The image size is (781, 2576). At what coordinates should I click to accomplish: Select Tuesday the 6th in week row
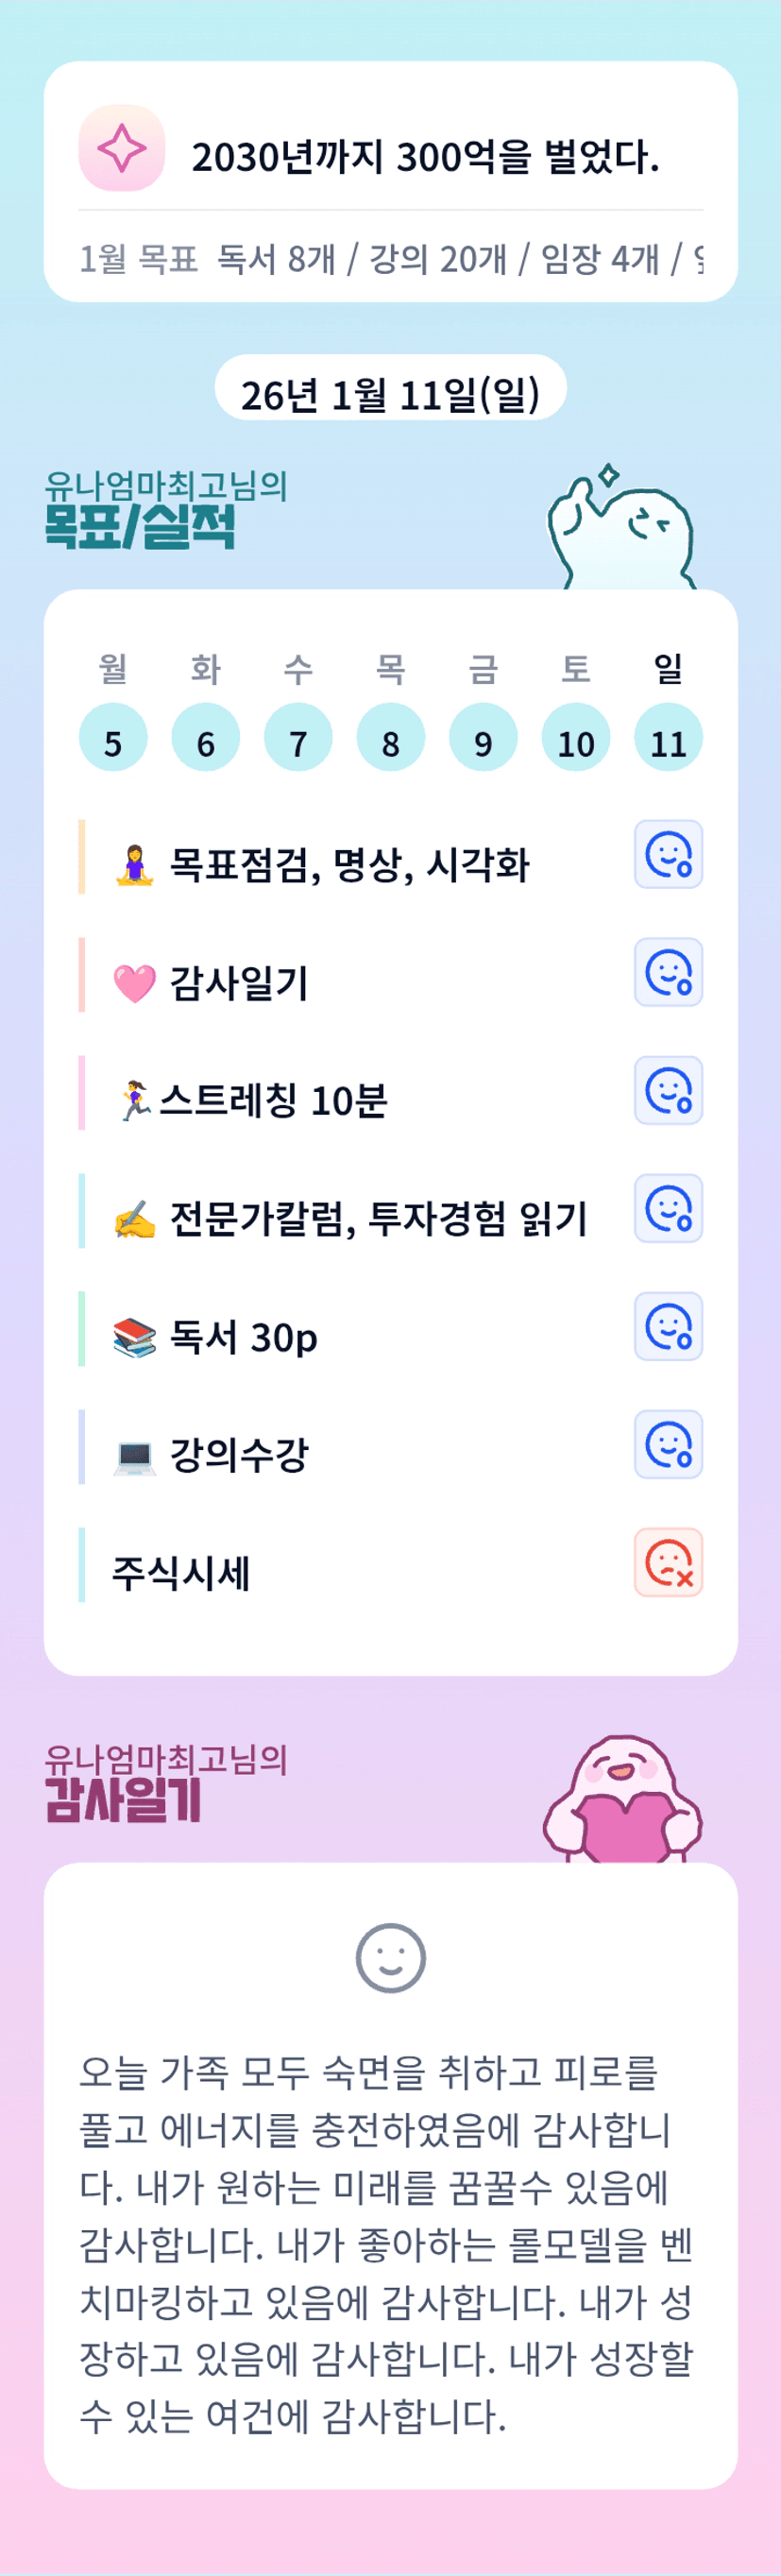[205, 737]
